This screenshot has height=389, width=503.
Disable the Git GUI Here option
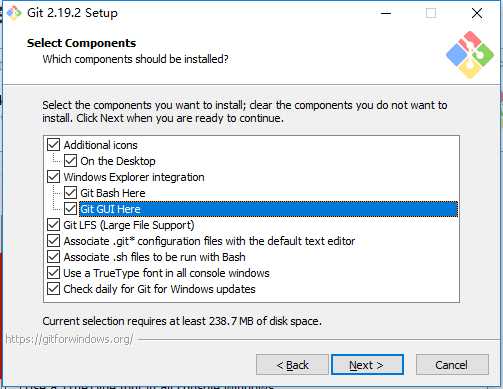click(x=70, y=209)
